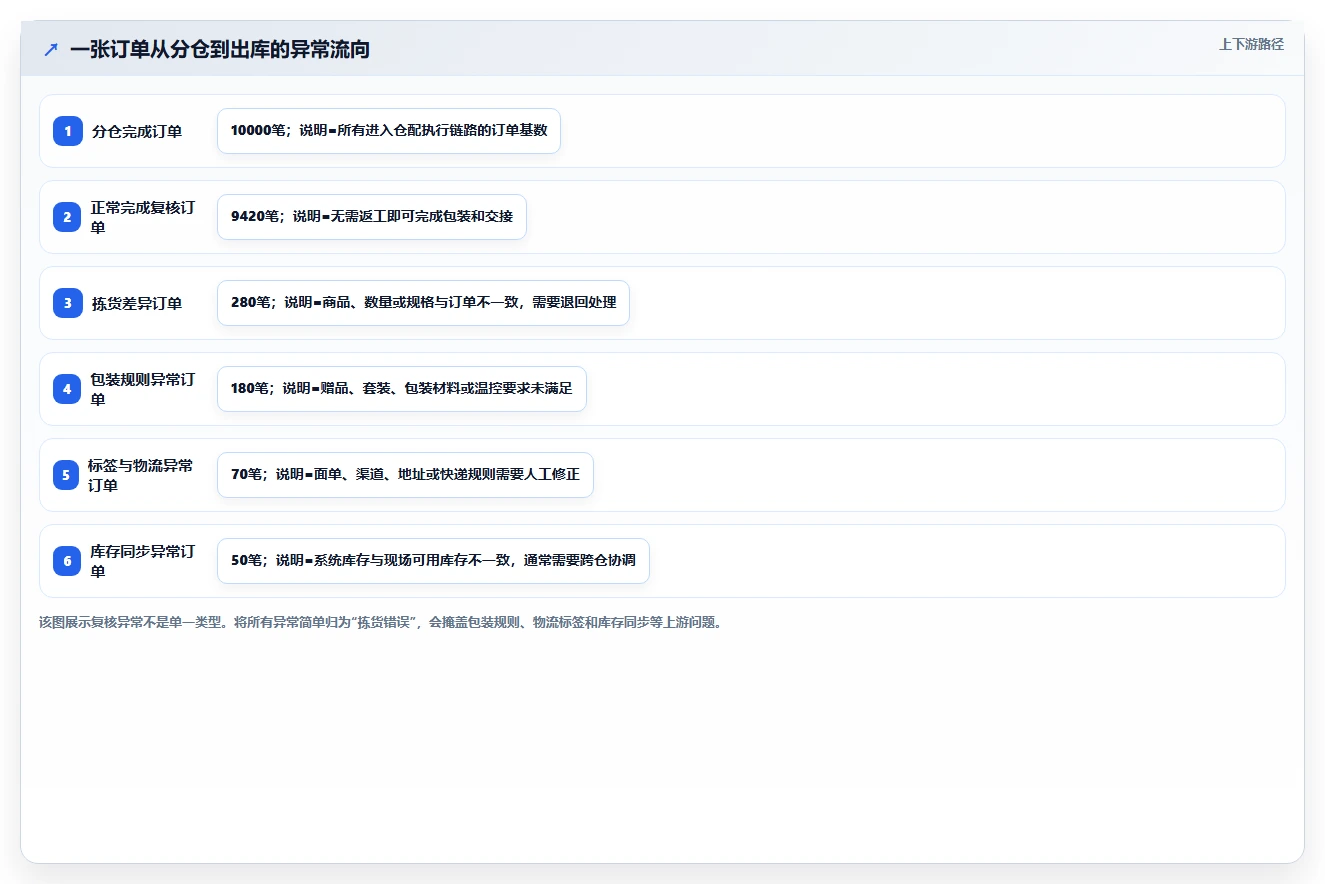
Task: Select the step 4 number badge
Action: [68, 389]
